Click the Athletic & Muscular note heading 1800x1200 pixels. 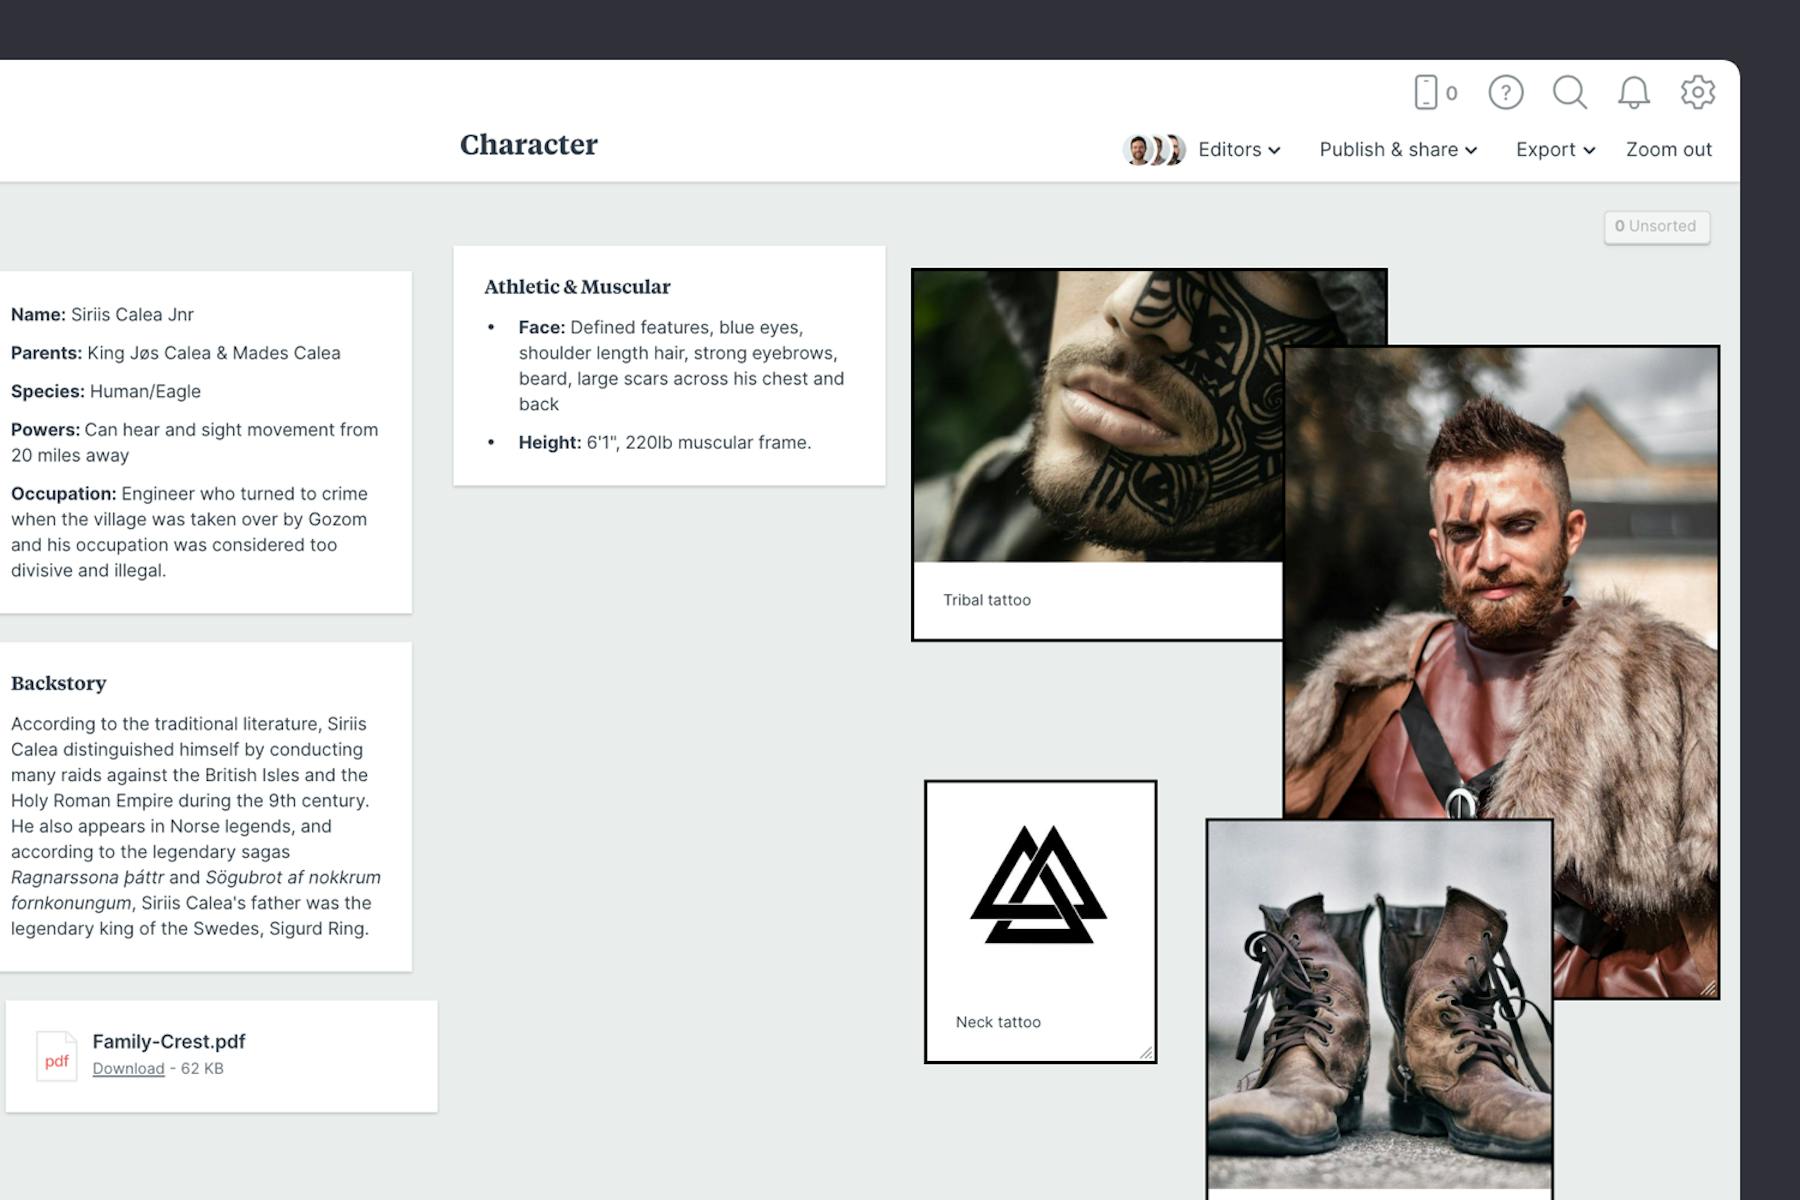(x=577, y=287)
